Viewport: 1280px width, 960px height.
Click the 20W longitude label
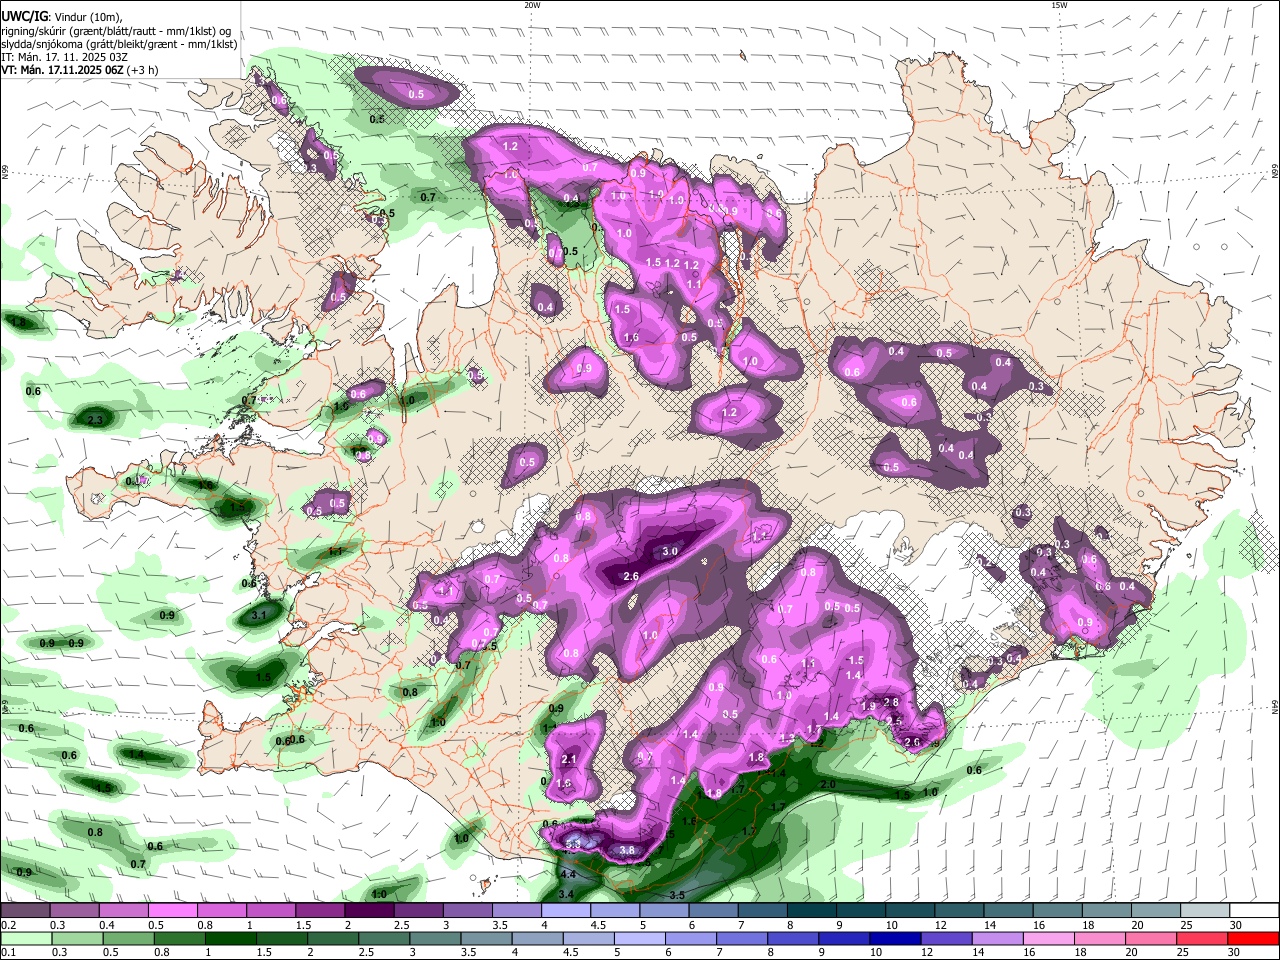click(x=532, y=5)
